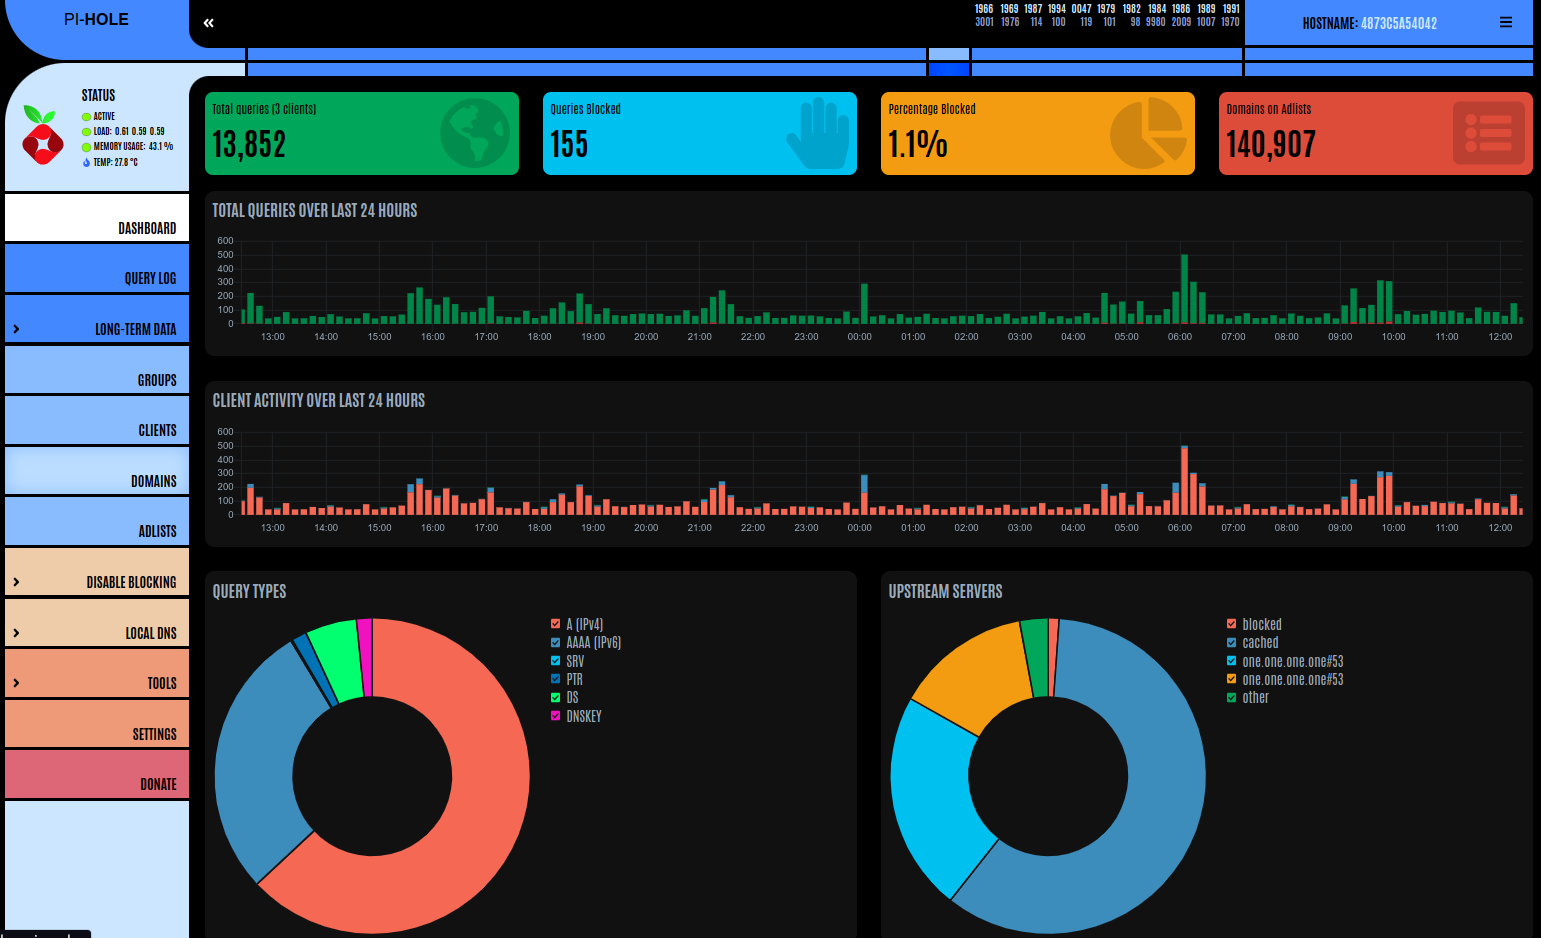Click 06:00 peak bar in Client Activity chart

coord(1185,480)
